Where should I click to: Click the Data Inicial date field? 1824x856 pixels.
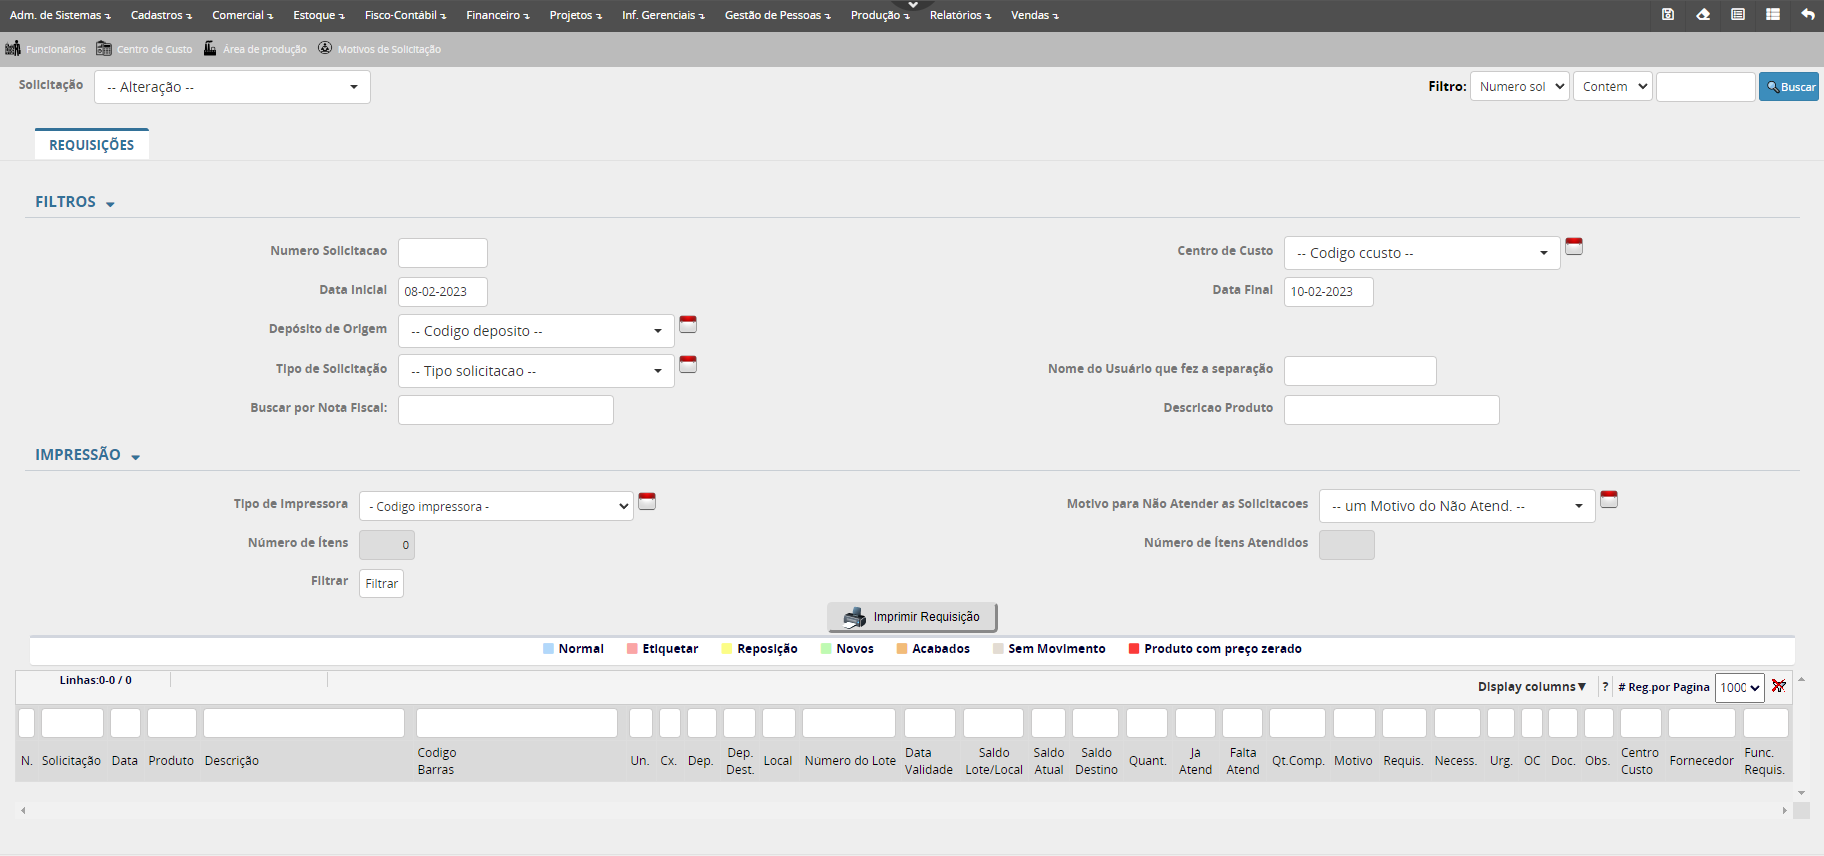click(442, 292)
